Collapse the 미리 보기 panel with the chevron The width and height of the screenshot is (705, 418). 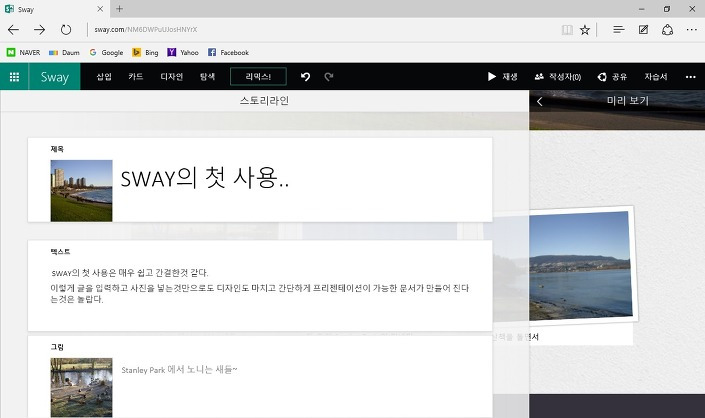click(540, 102)
